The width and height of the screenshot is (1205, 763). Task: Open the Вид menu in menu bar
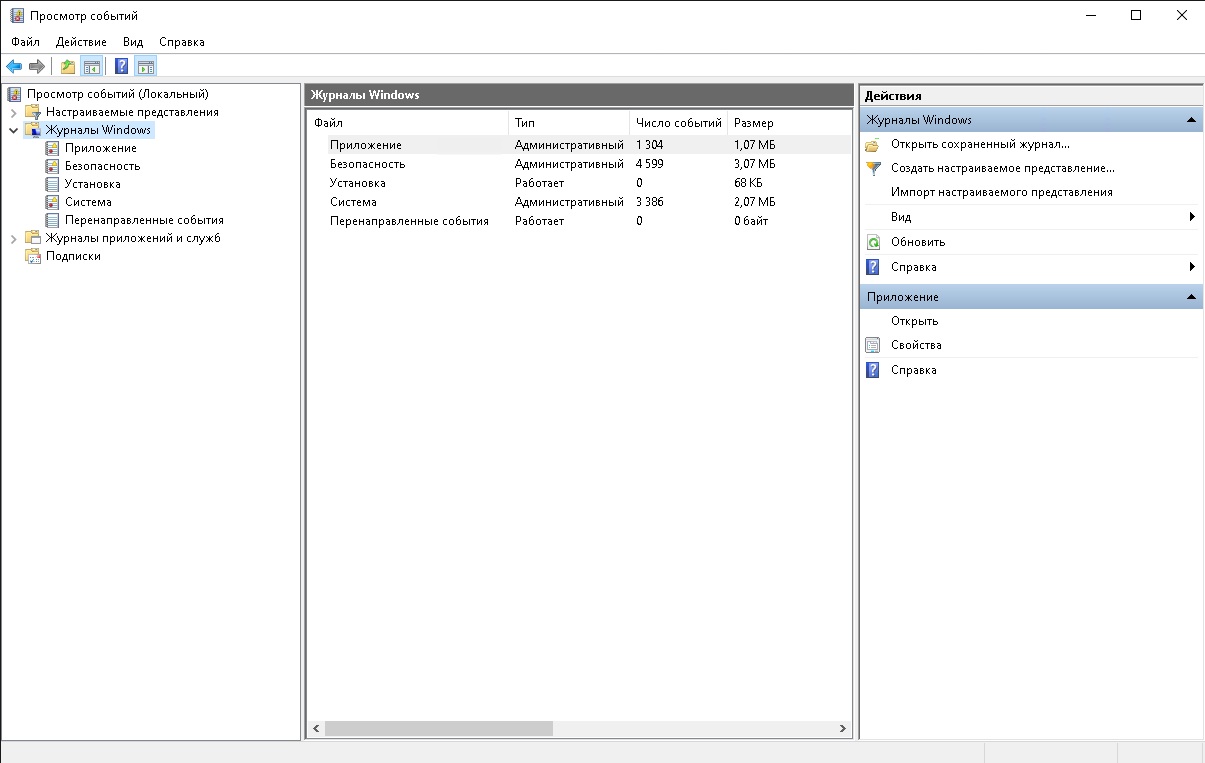(x=133, y=42)
